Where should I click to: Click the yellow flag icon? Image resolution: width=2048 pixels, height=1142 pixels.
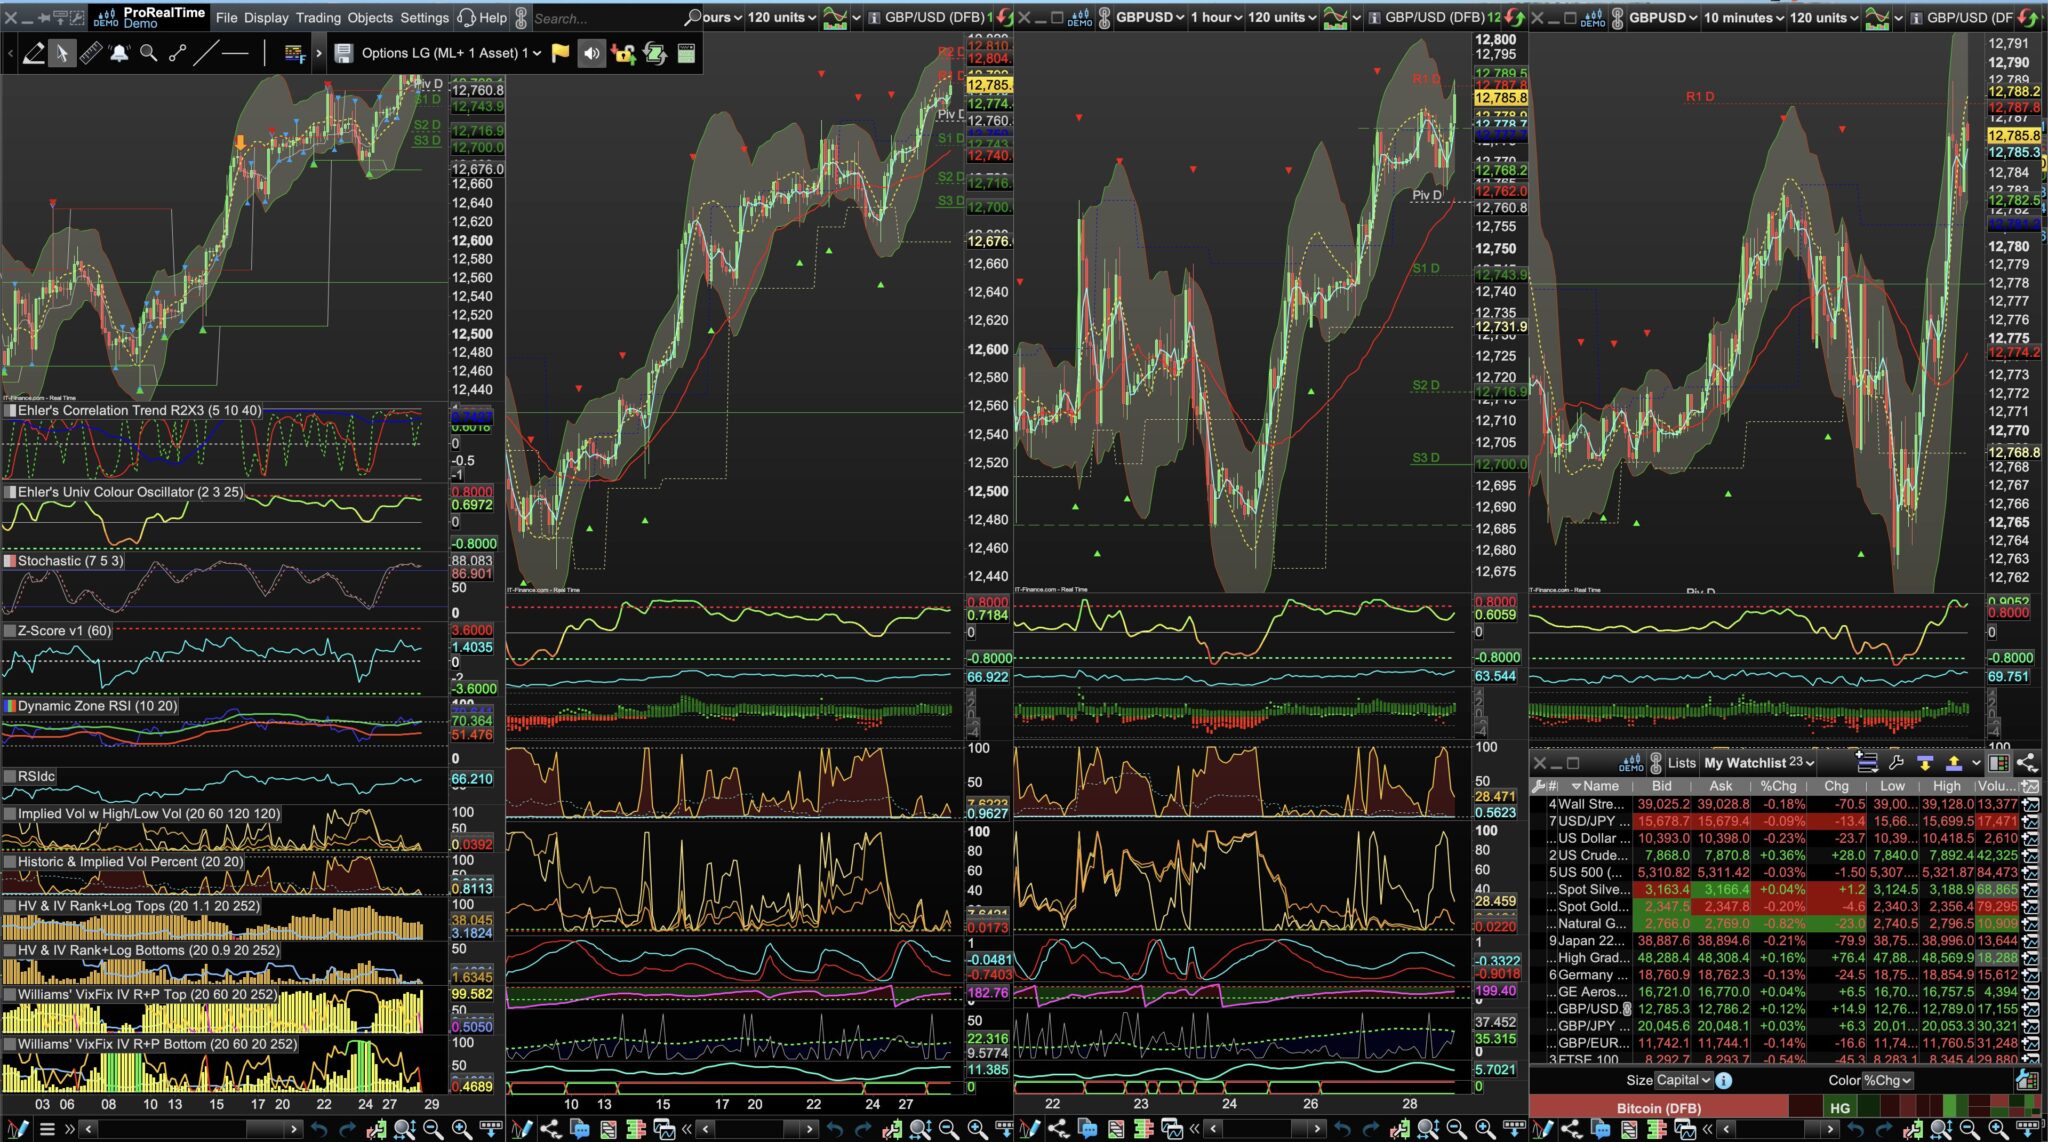[560, 53]
